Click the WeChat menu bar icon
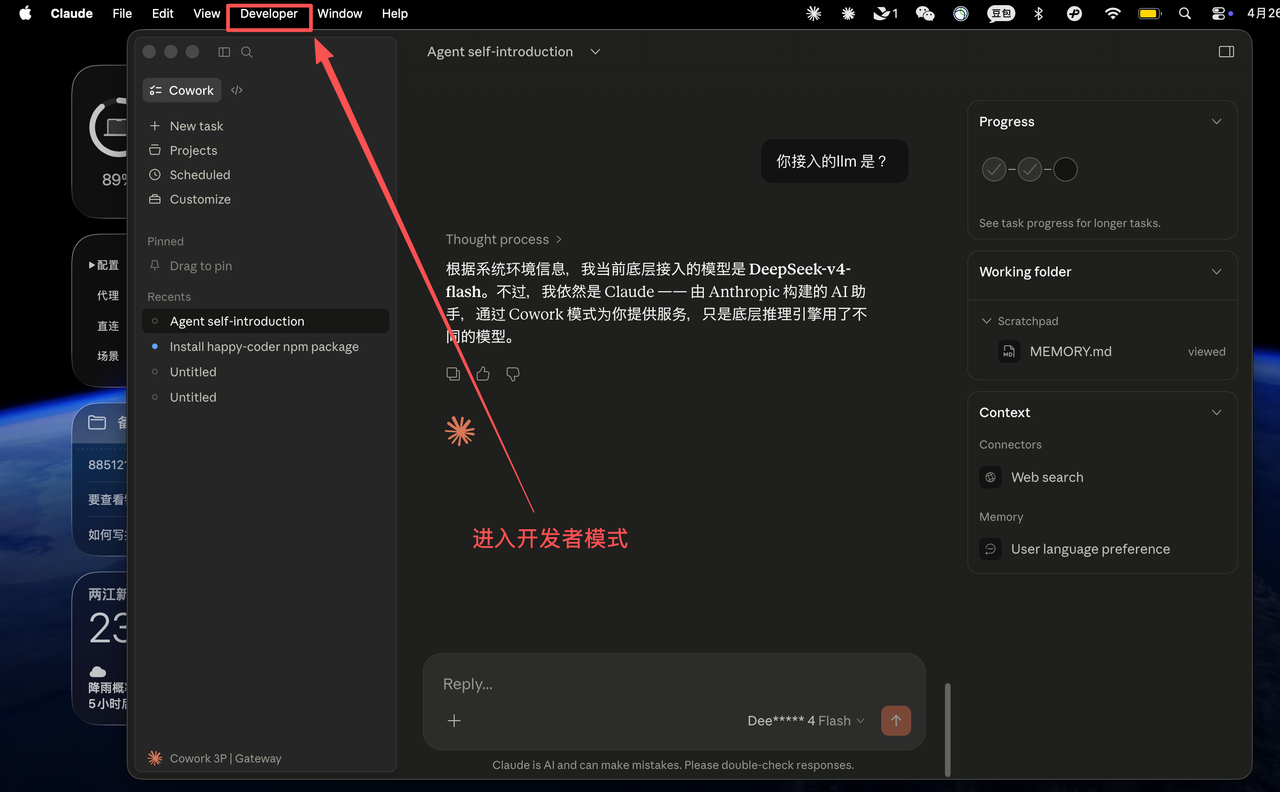The width and height of the screenshot is (1280, 792). (x=925, y=14)
